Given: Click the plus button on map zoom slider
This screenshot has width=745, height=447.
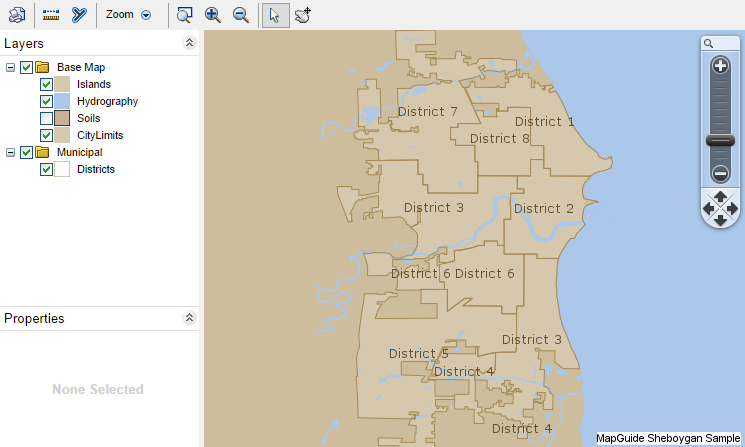Looking at the screenshot, I should point(720,66).
